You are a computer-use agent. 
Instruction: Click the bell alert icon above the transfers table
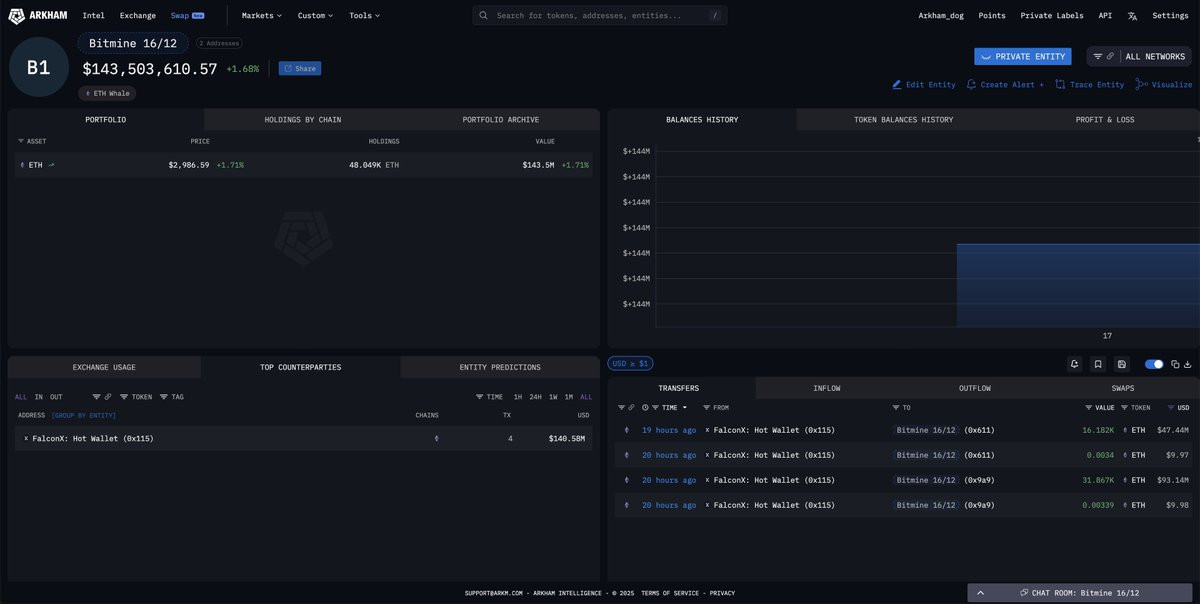click(1074, 364)
